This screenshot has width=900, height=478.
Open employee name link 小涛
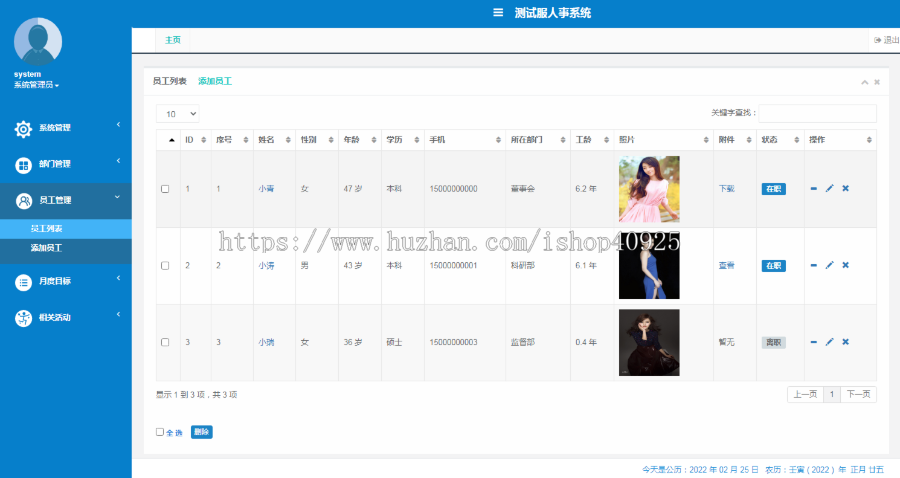[x=266, y=266]
